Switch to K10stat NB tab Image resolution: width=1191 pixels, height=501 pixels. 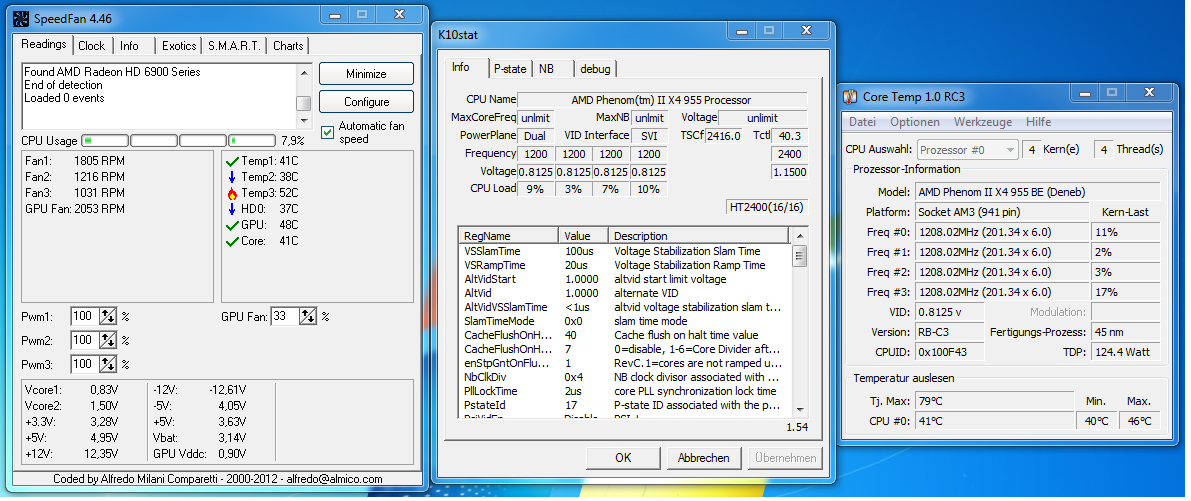551,68
